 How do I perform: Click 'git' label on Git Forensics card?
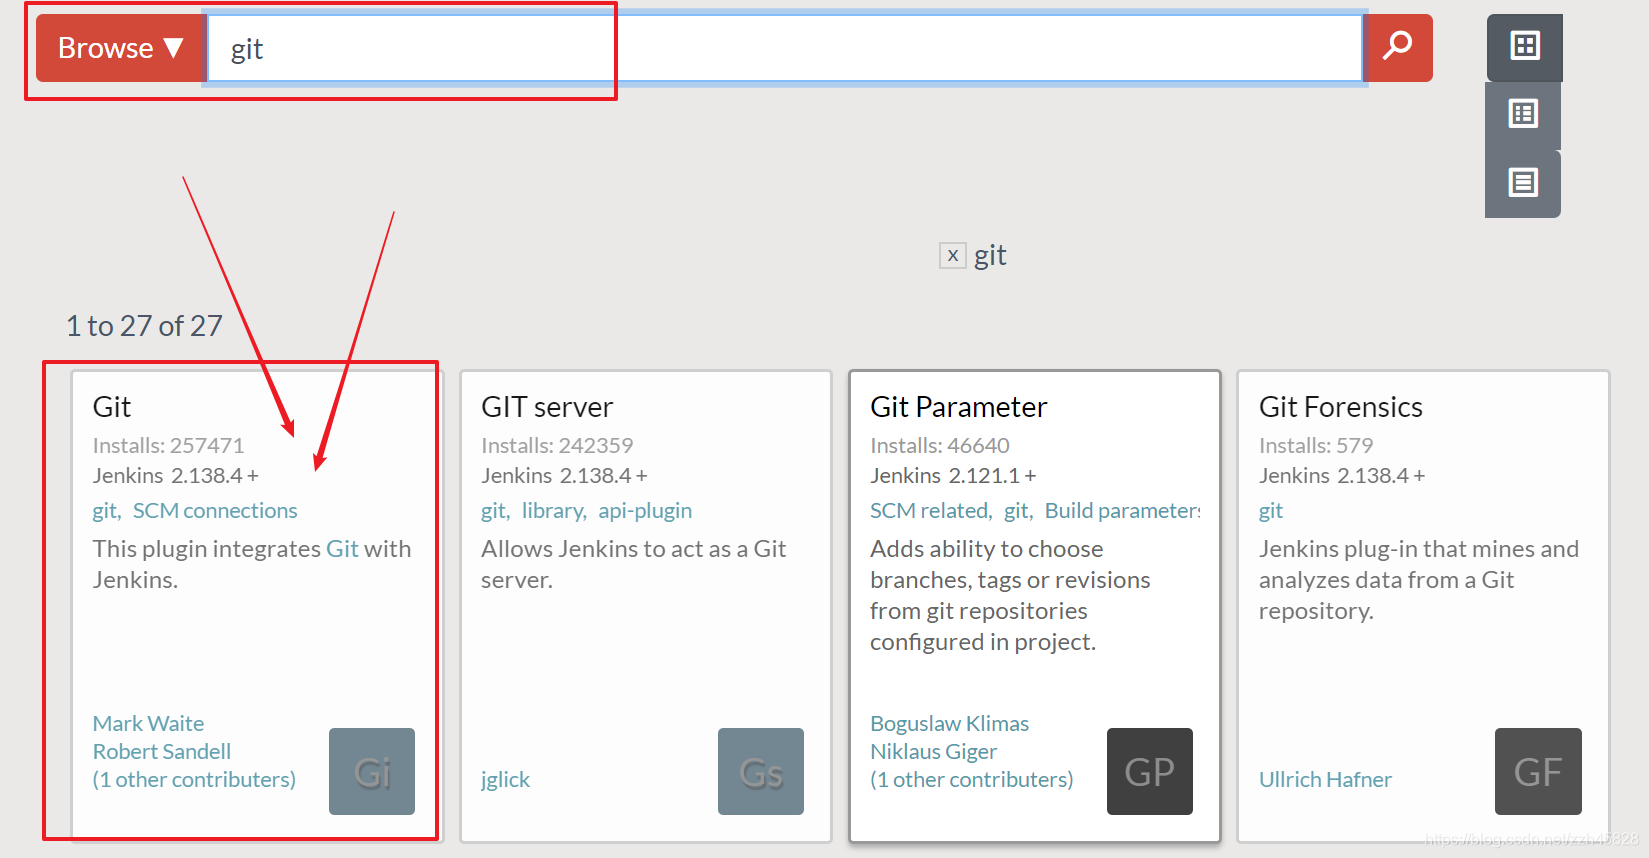tap(1271, 511)
